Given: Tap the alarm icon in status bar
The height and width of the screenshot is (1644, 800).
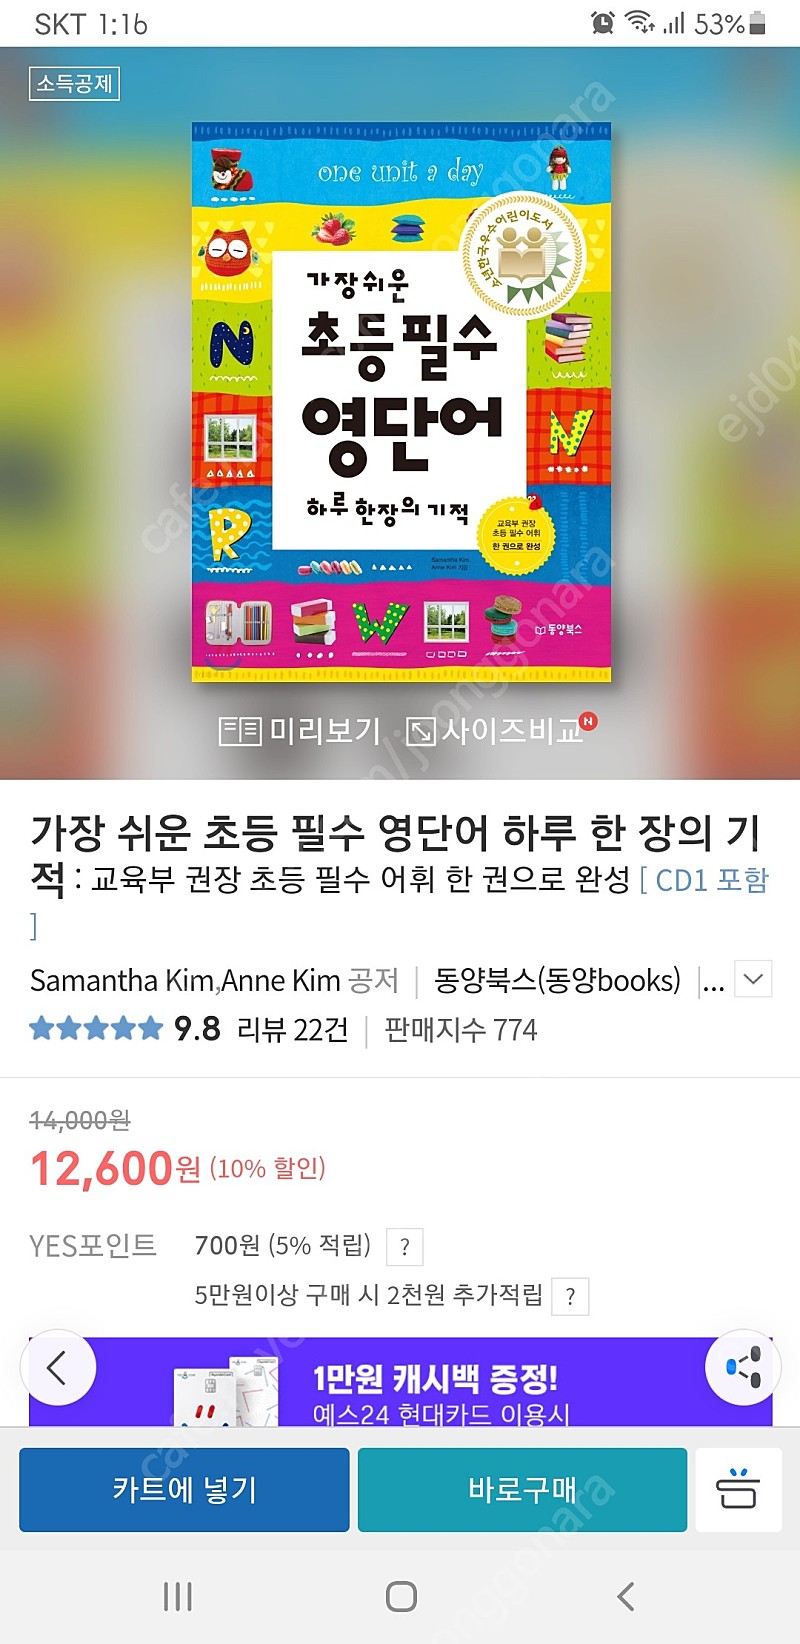Looking at the screenshot, I should (602, 23).
